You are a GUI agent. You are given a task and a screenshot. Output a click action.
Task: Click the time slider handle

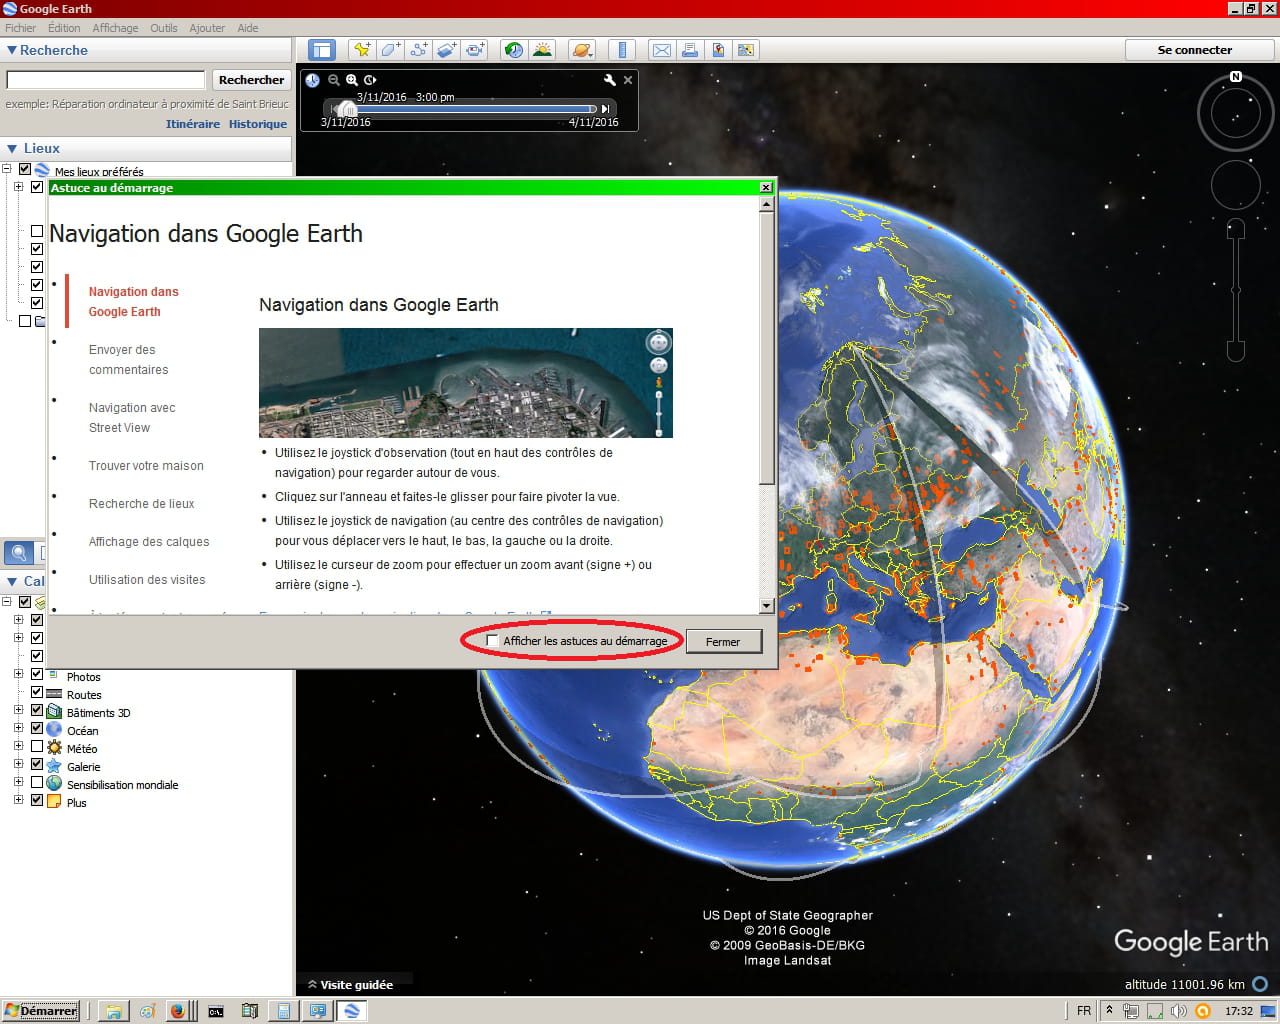click(346, 109)
